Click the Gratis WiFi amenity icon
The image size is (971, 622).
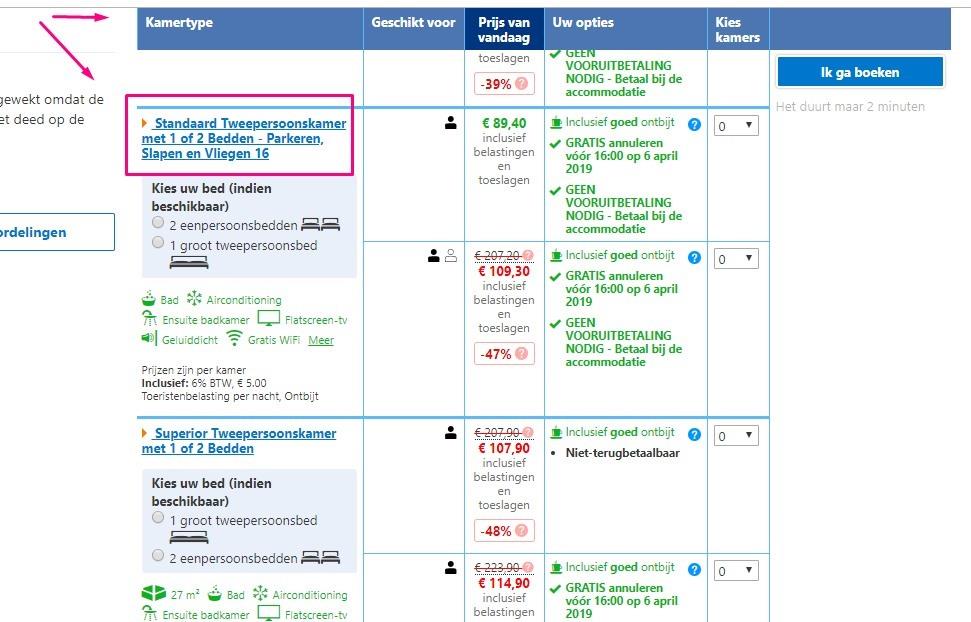point(234,339)
